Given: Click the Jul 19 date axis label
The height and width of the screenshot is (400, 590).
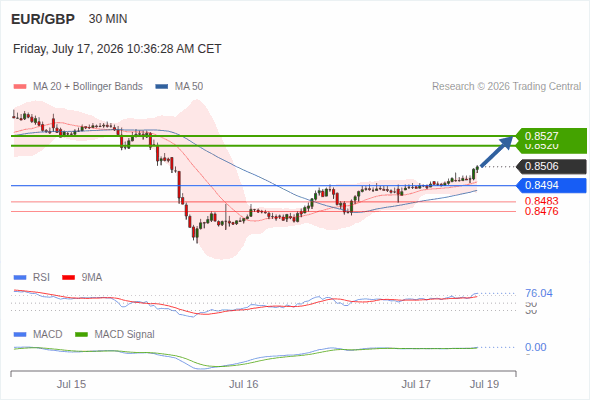Looking at the screenshot, I should 484,384.
